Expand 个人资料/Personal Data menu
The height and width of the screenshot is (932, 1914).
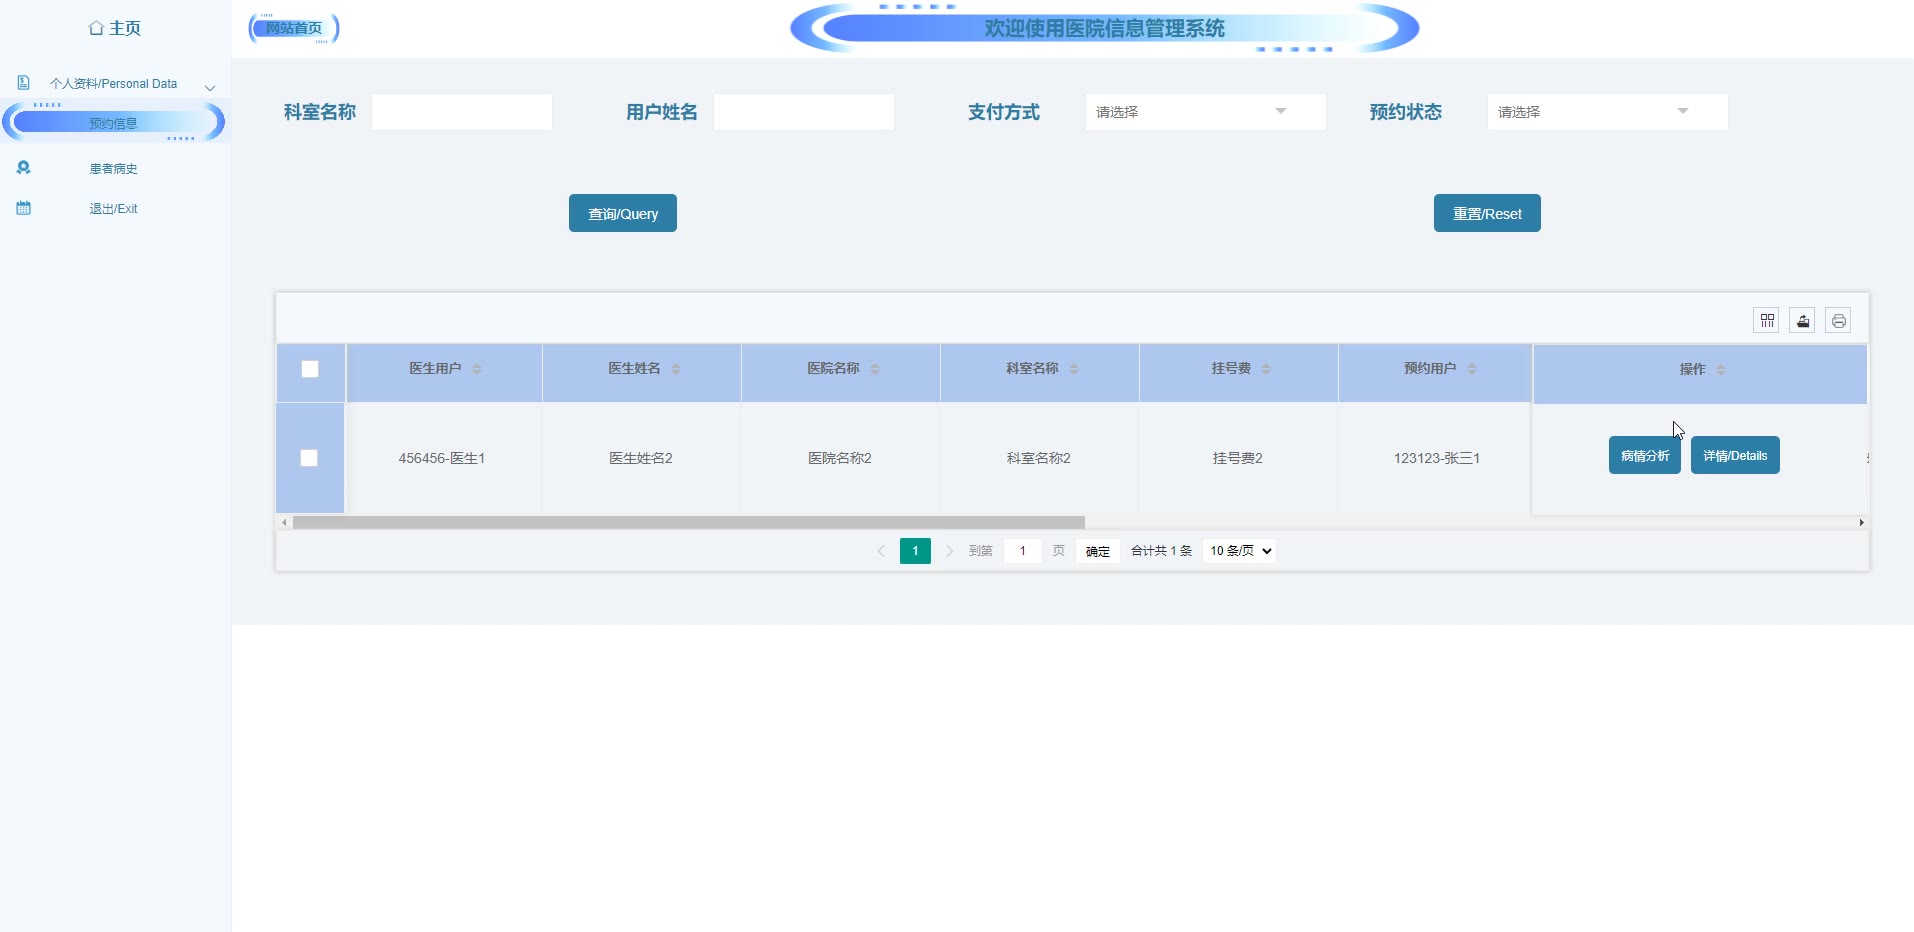[x=113, y=84]
